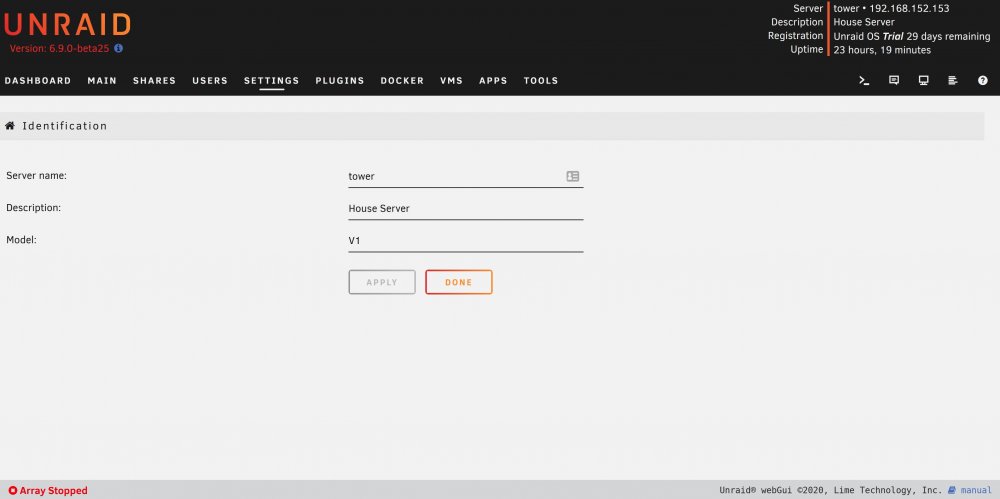The height and width of the screenshot is (499, 1000).
Task: Switch to the Shares tab
Action: (x=154, y=80)
